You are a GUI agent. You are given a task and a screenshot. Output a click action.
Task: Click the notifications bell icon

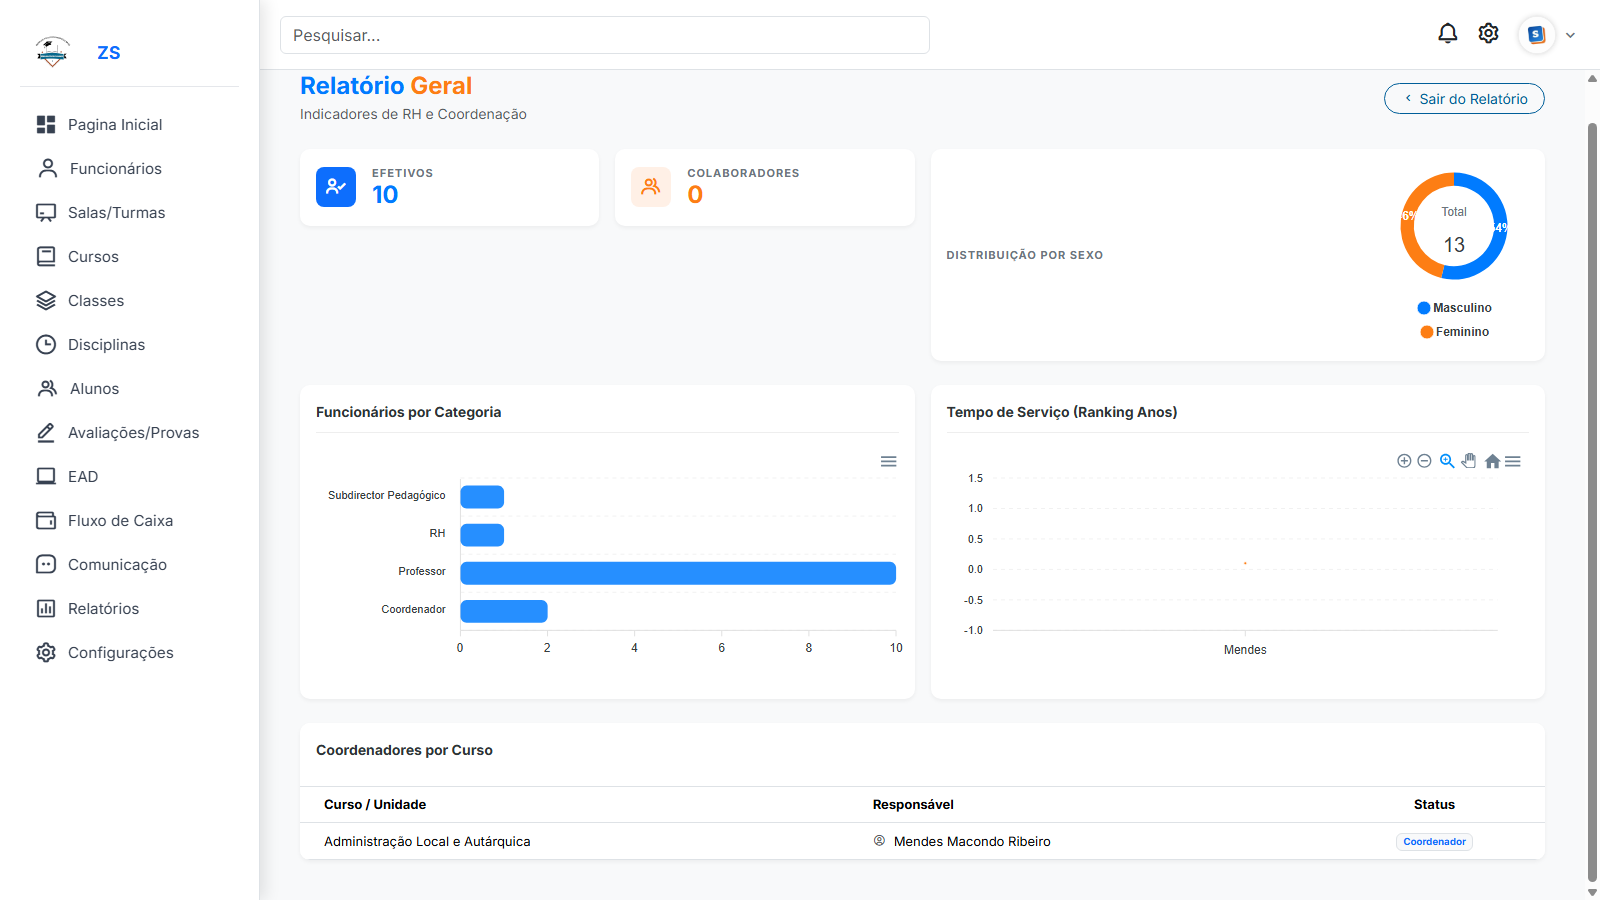click(1447, 34)
